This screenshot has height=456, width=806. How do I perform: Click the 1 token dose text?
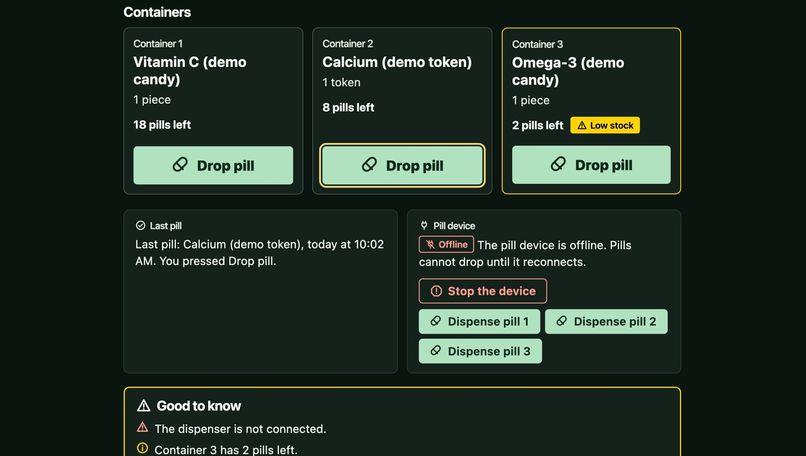point(341,82)
